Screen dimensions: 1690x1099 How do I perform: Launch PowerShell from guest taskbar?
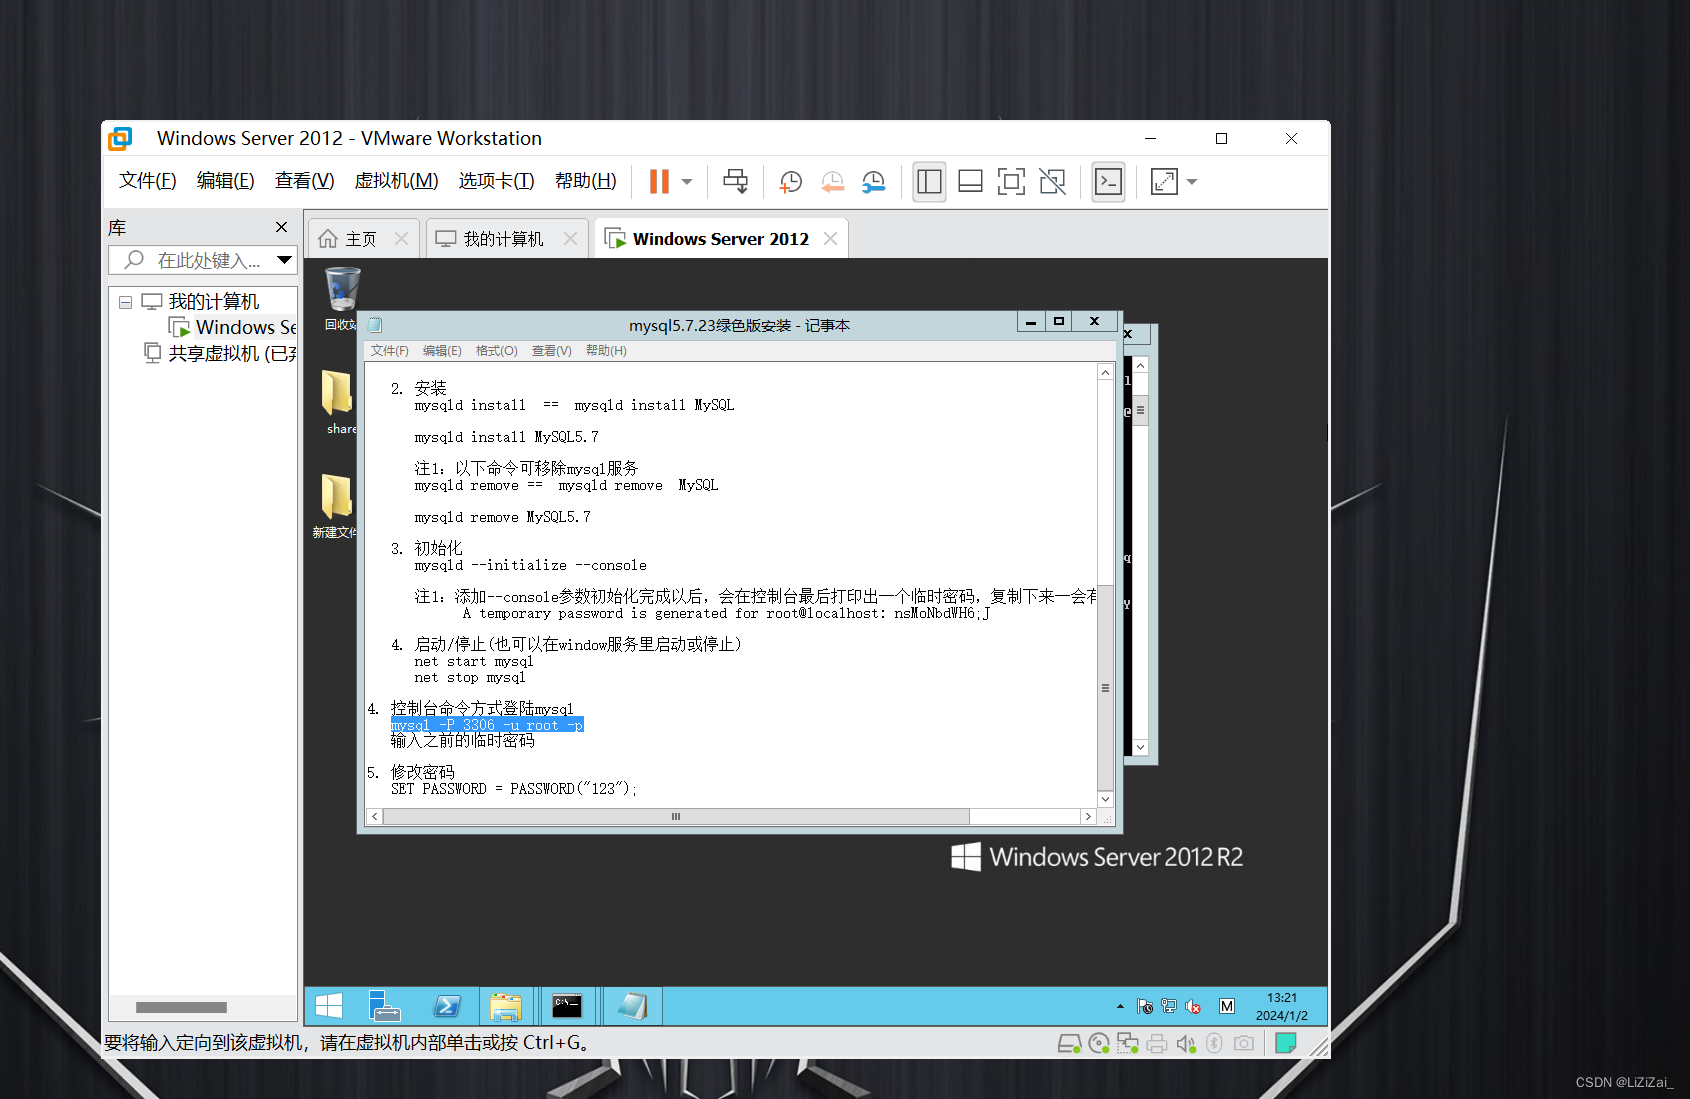(x=447, y=1006)
